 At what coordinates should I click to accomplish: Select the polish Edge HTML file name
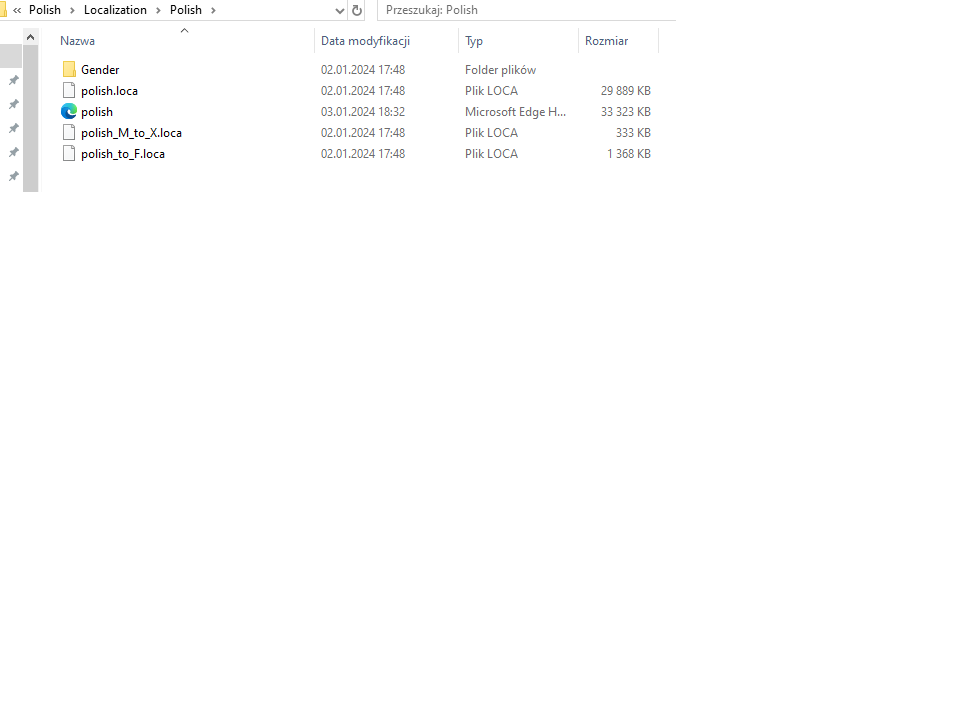pyautogui.click(x=97, y=112)
